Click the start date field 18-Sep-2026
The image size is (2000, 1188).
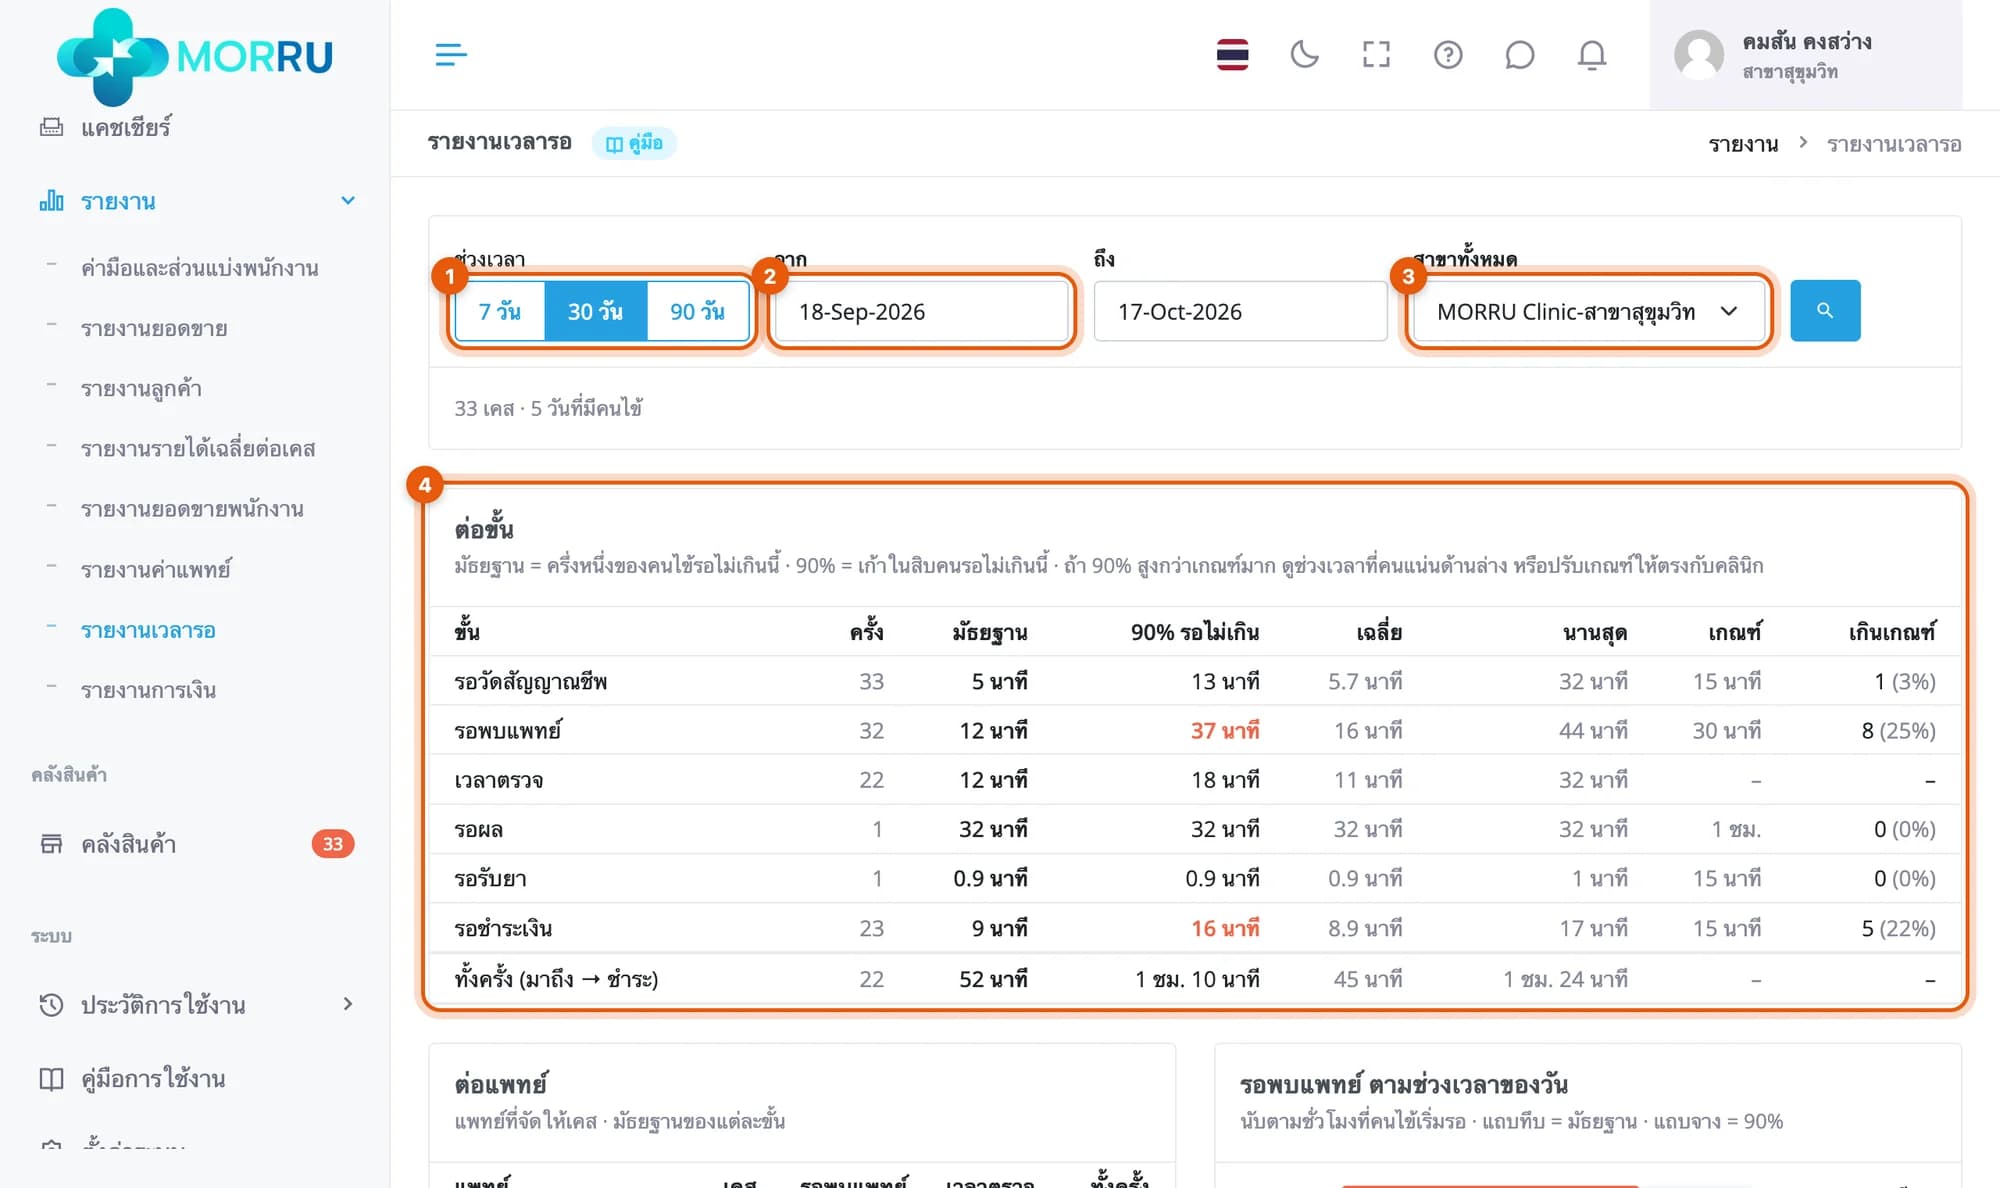pos(921,311)
